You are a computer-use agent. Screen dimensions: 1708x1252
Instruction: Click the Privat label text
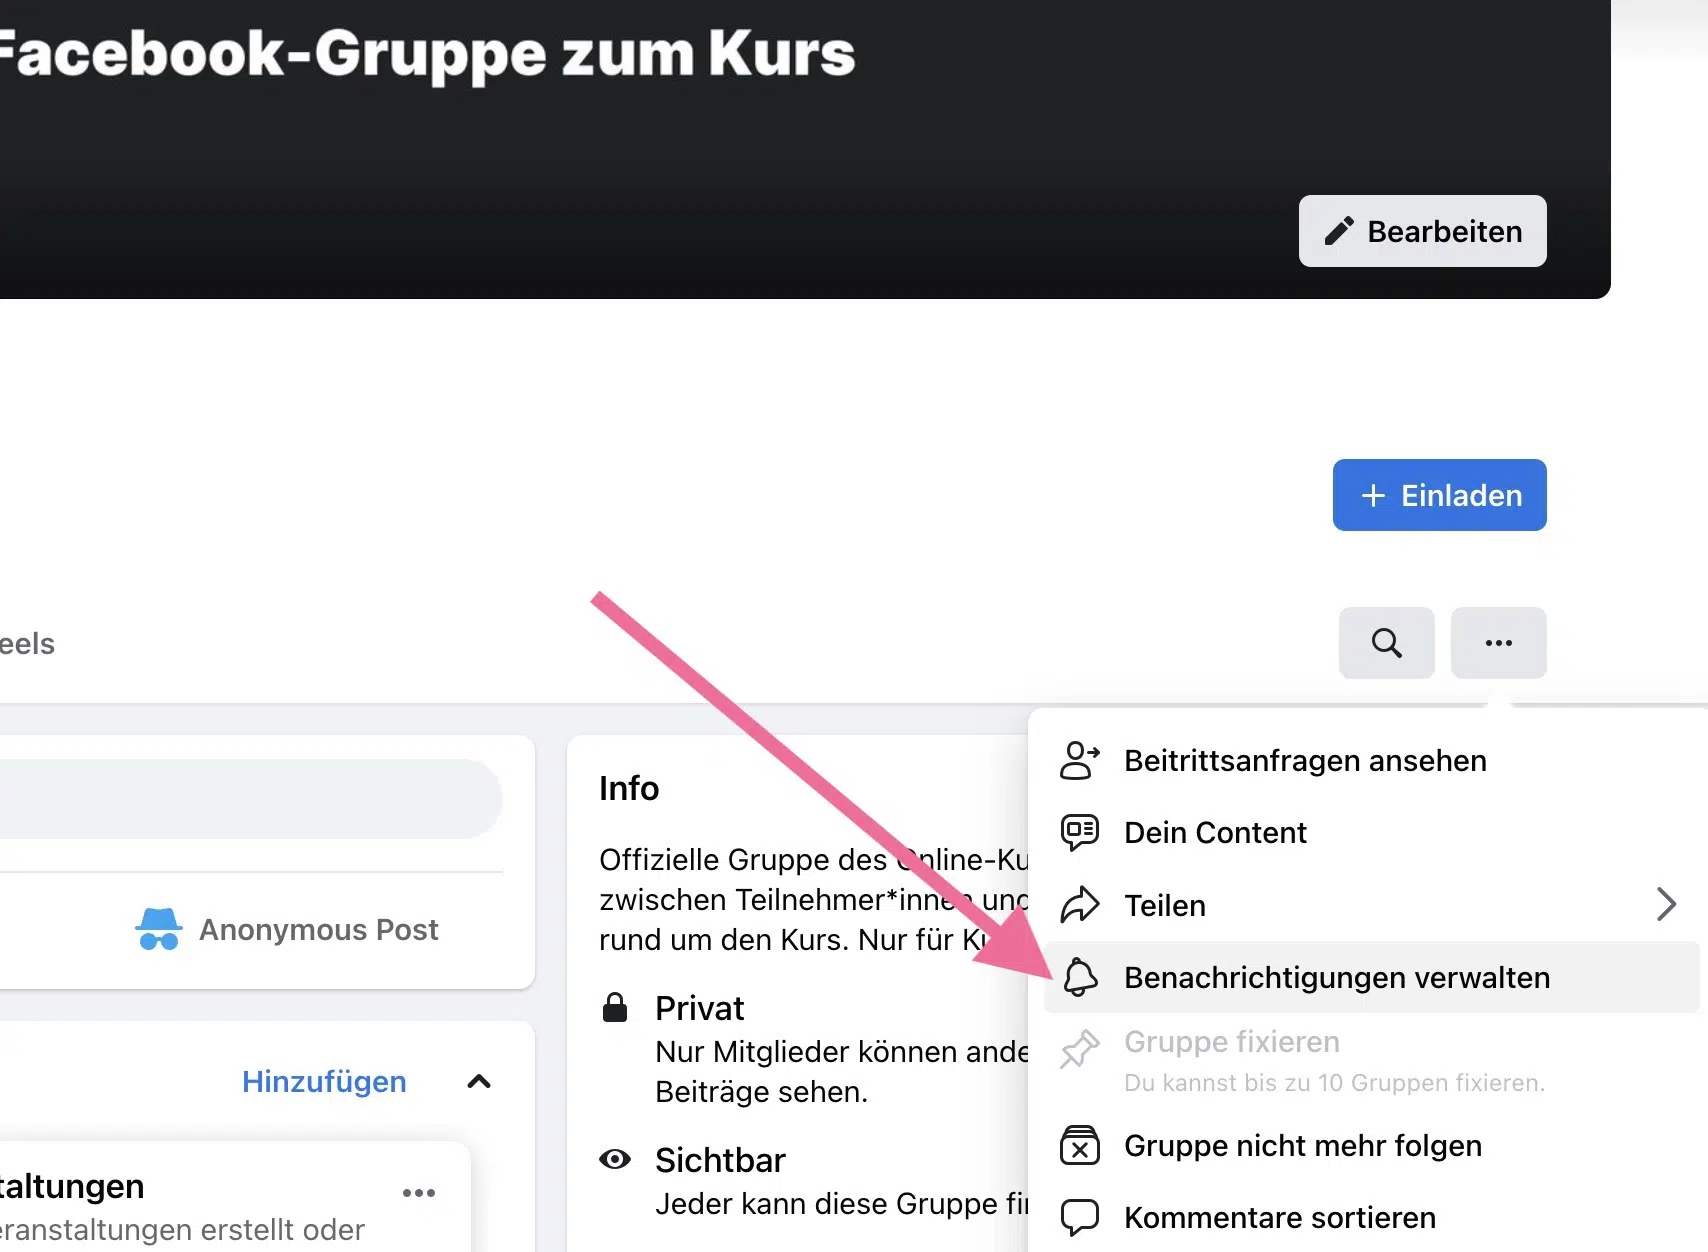click(699, 1008)
